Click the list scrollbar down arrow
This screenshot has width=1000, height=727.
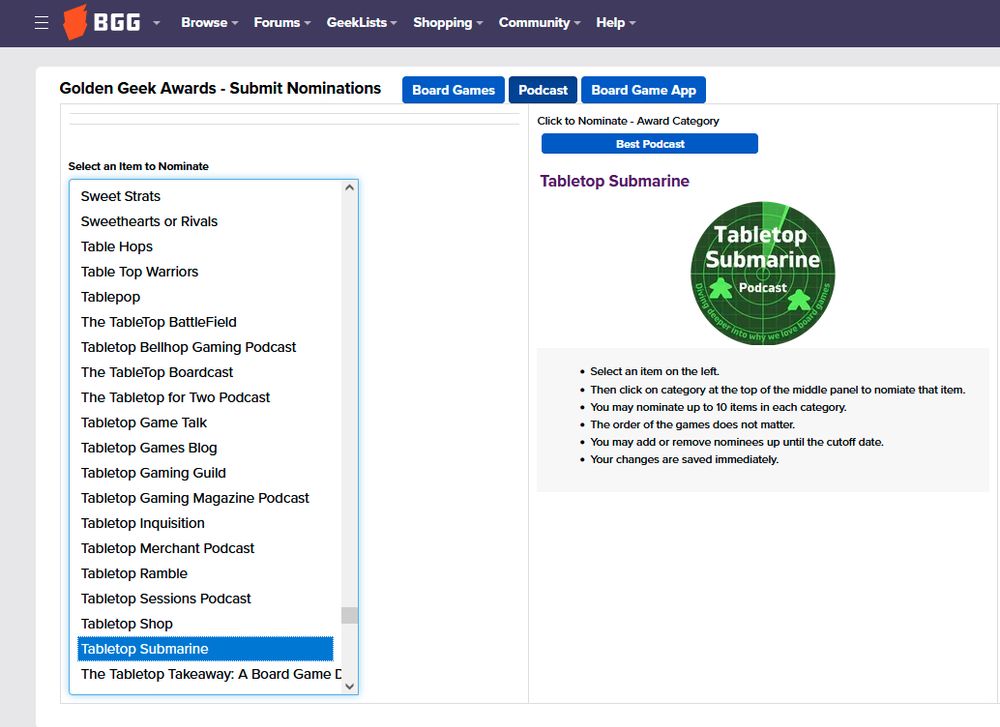pos(349,686)
